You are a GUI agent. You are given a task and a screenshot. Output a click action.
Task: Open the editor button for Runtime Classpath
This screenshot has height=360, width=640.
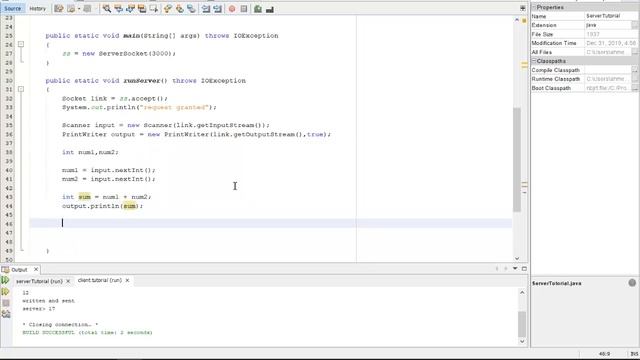tap(634, 79)
